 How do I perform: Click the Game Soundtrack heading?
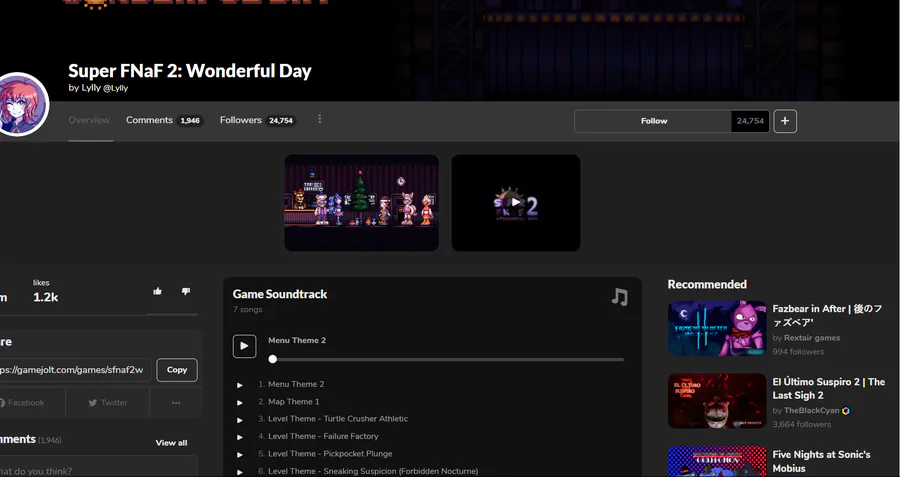click(280, 294)
